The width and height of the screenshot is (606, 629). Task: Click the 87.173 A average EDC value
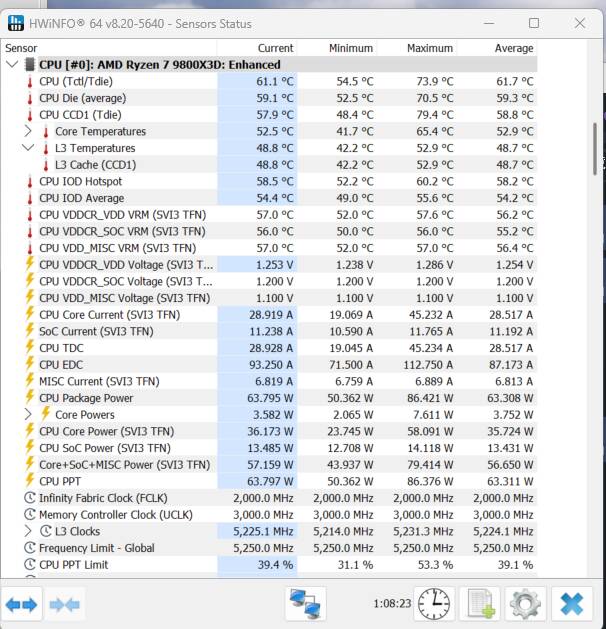(511, 365)
